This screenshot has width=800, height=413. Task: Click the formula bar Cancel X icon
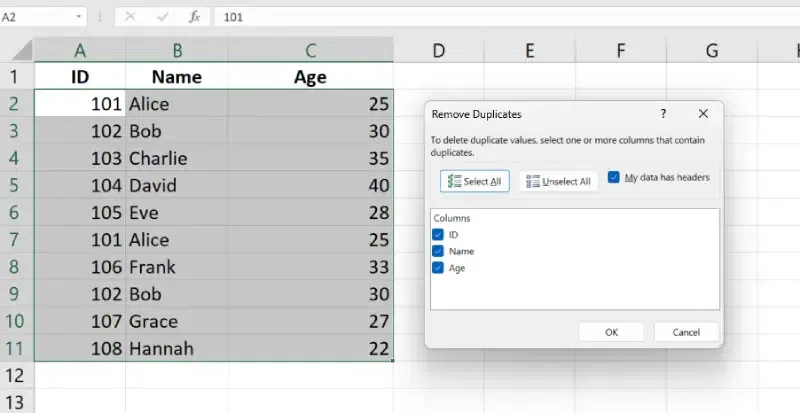(x=131, y=17)
